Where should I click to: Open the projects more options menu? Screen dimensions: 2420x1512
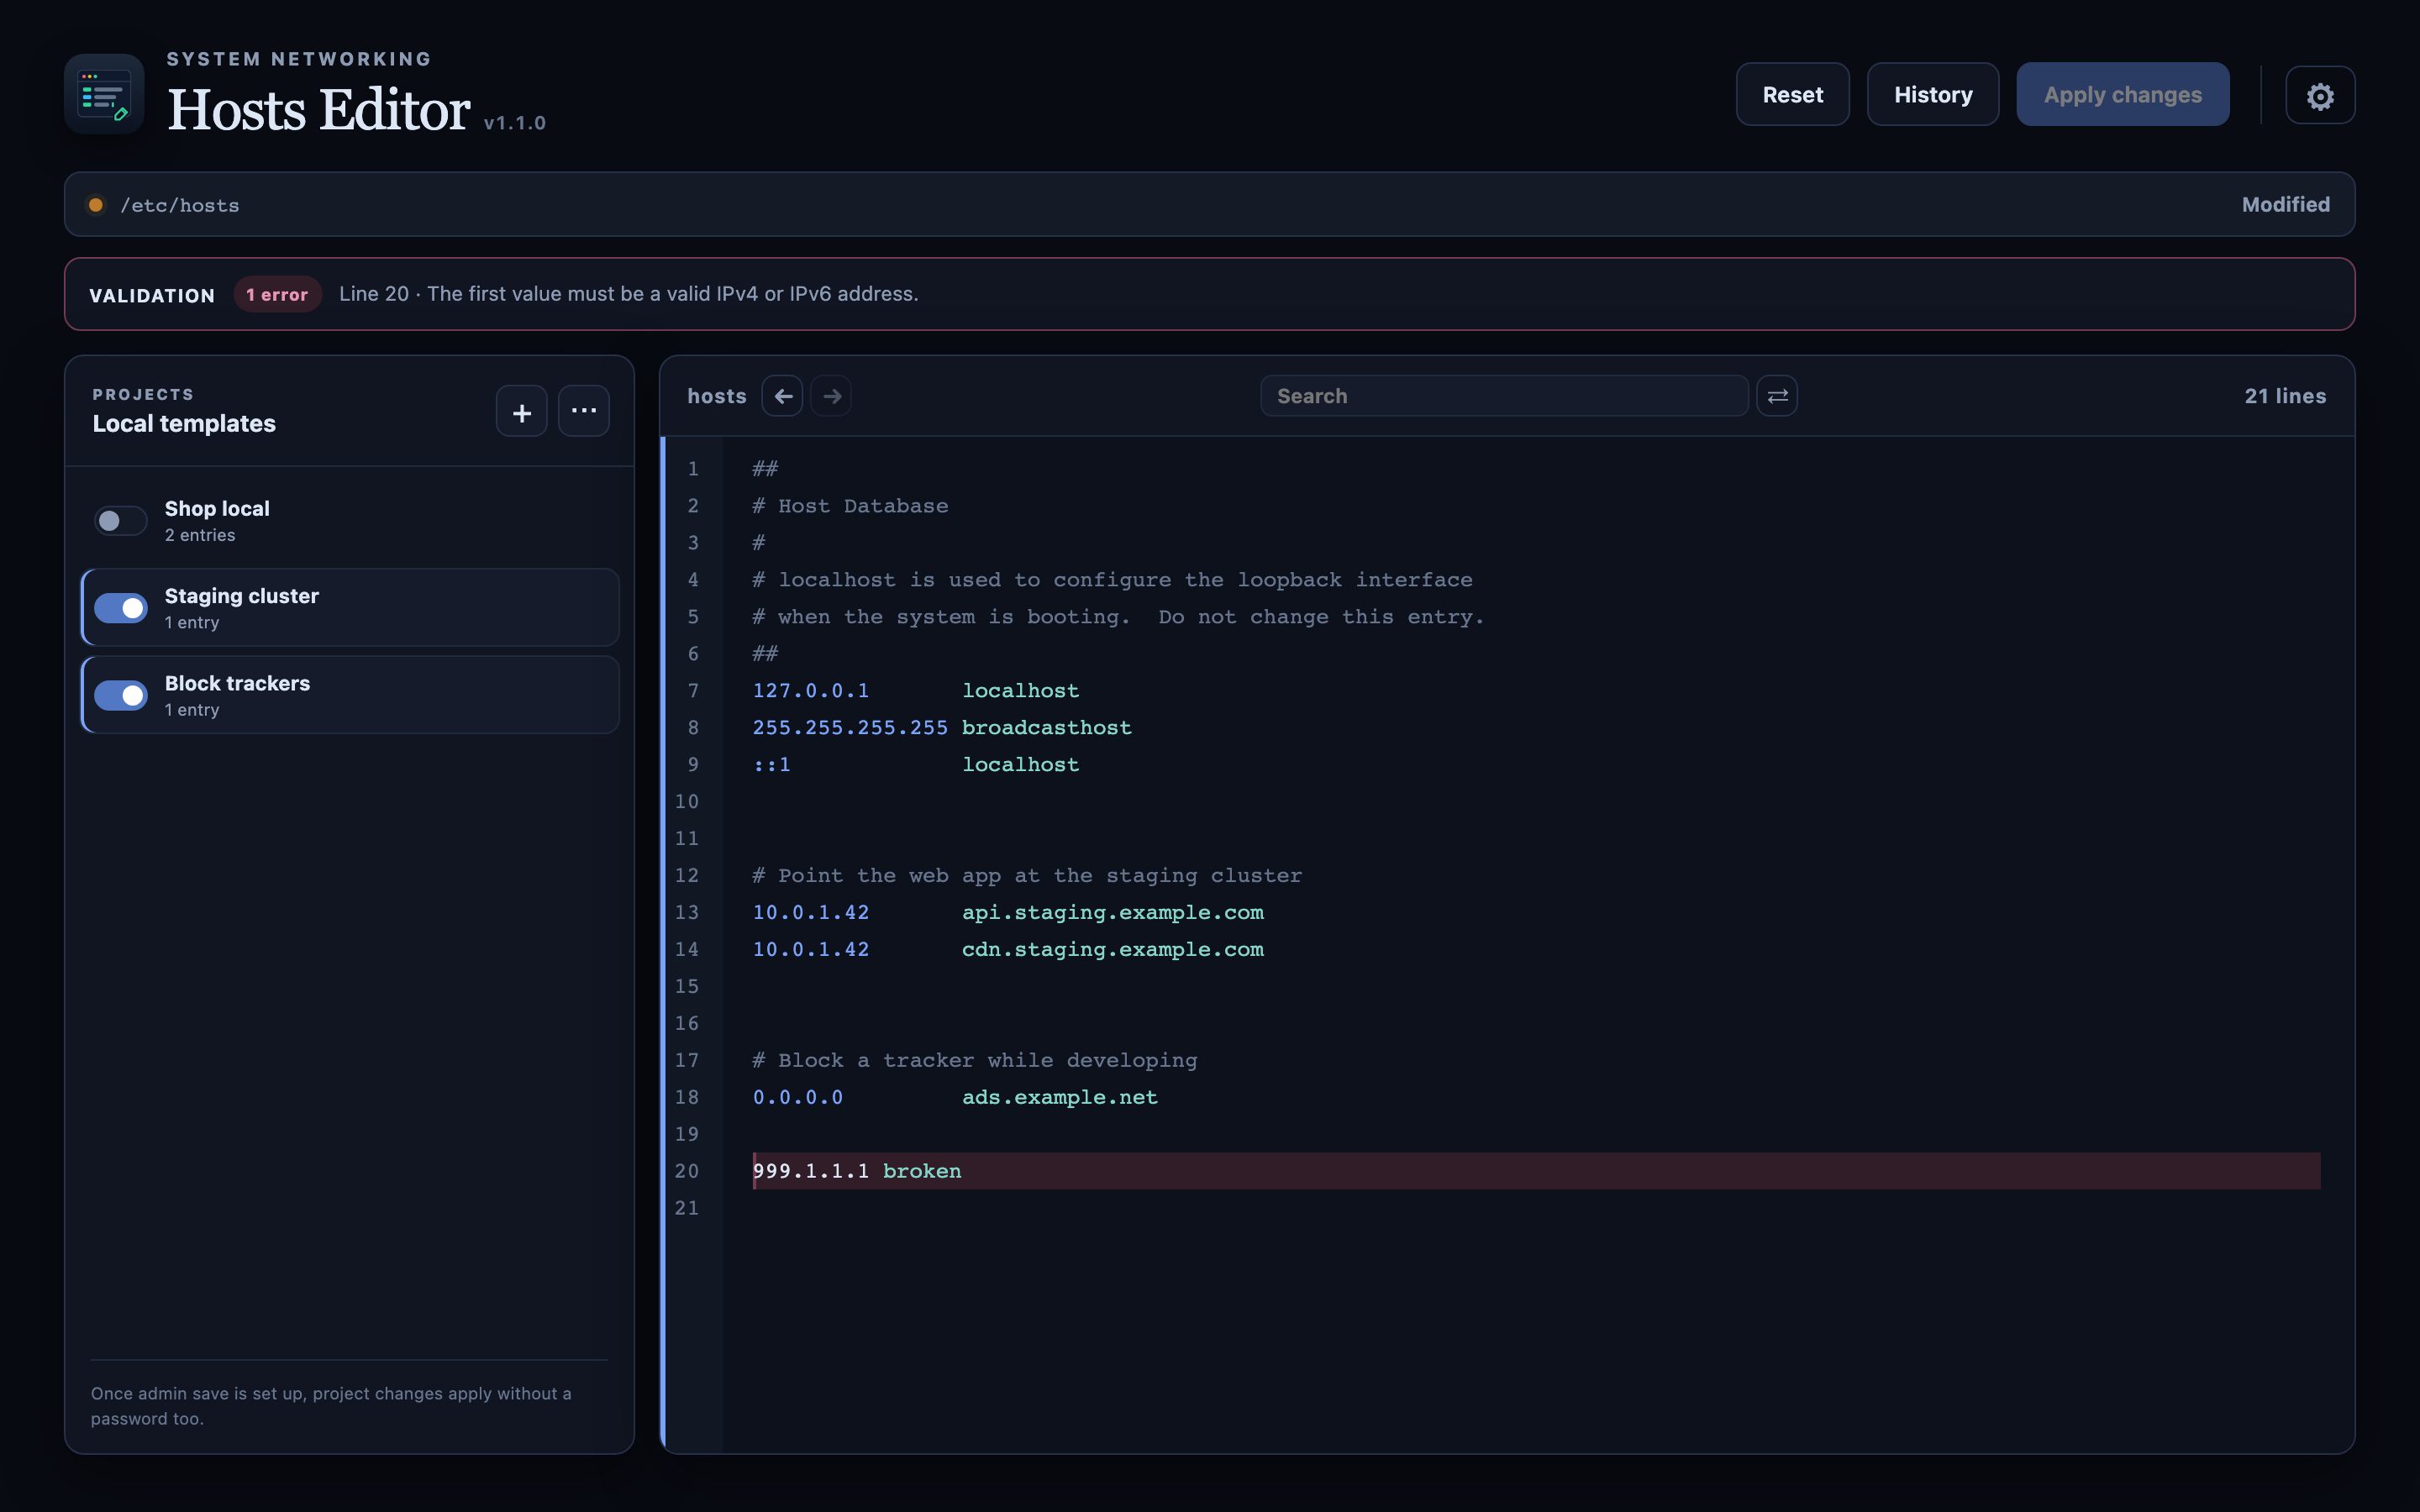click(x=584, y=411)
